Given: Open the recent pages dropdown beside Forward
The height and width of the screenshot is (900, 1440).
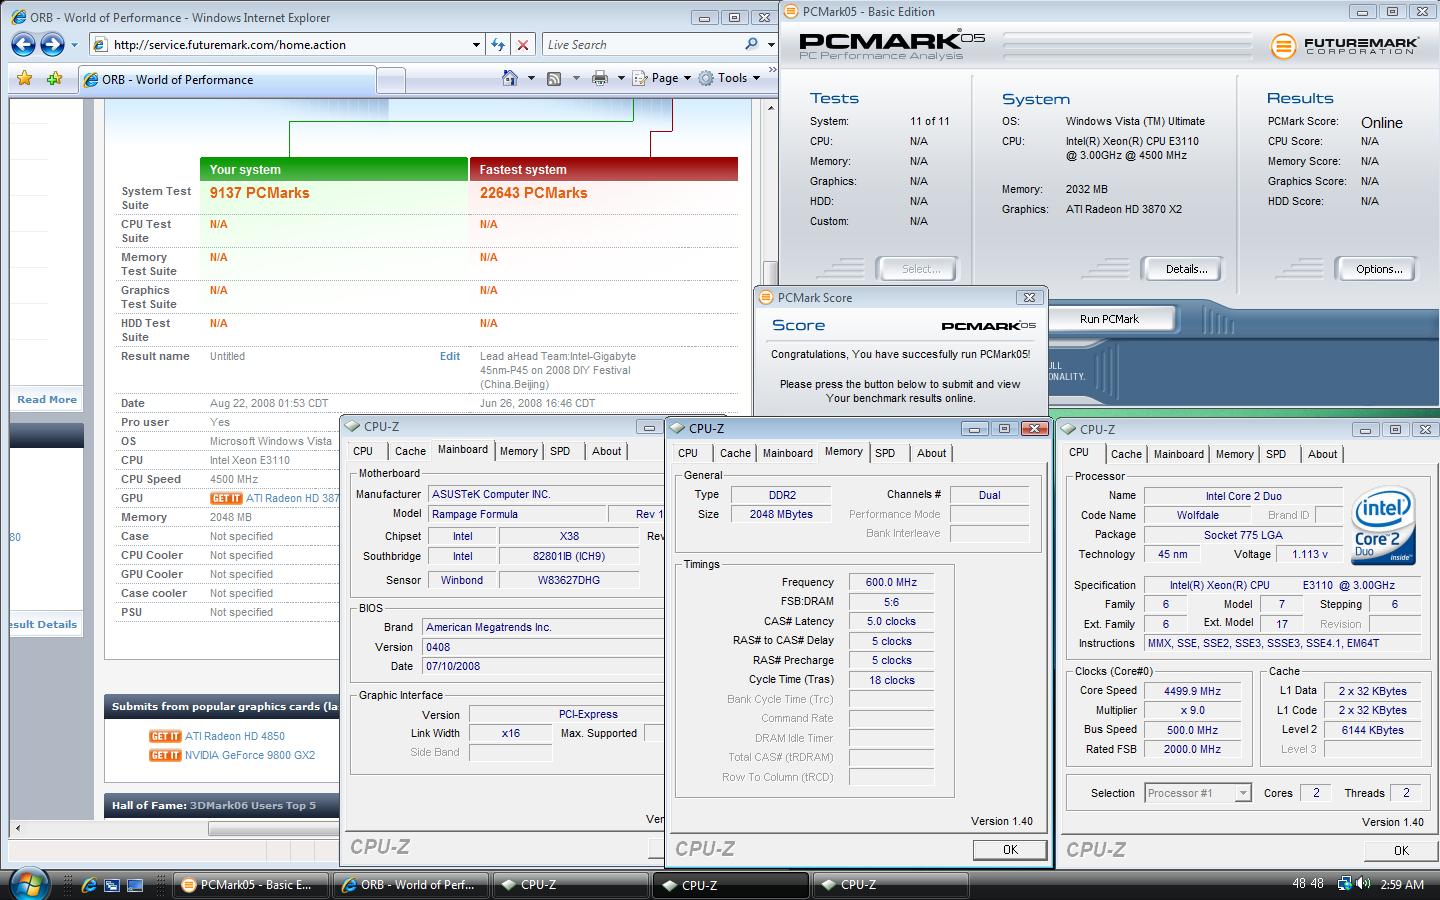Looking at the screenshot, I should (x=74, y=45).
